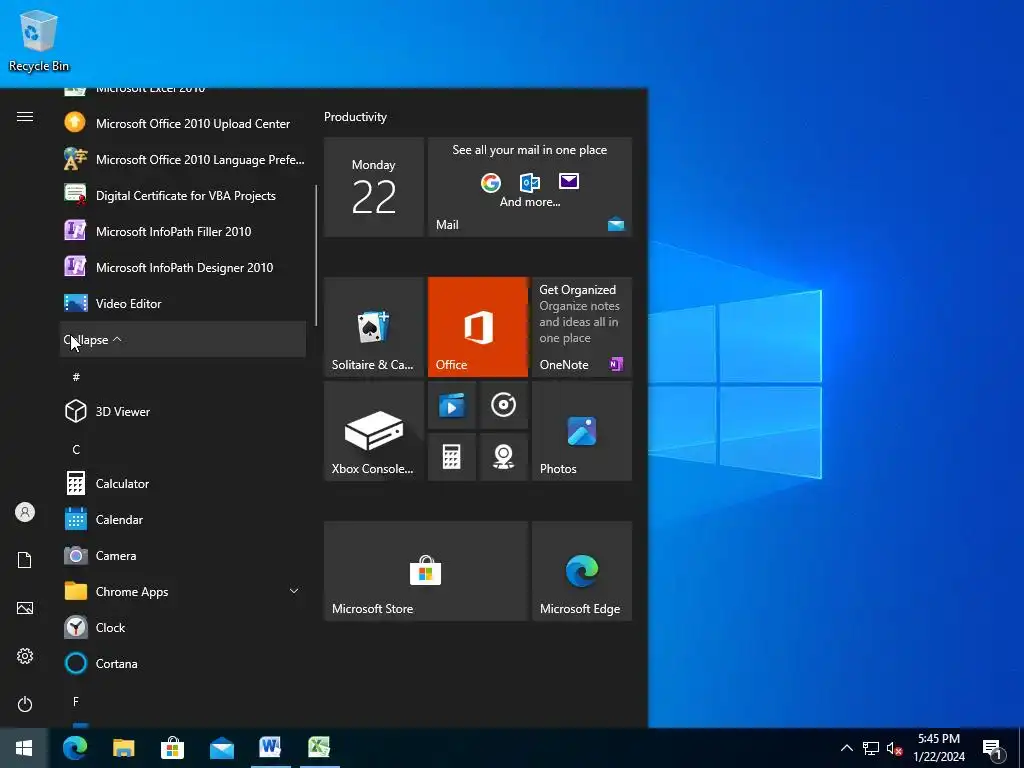Open Maps small tile
1024x768 pixels.
point(504,457)
